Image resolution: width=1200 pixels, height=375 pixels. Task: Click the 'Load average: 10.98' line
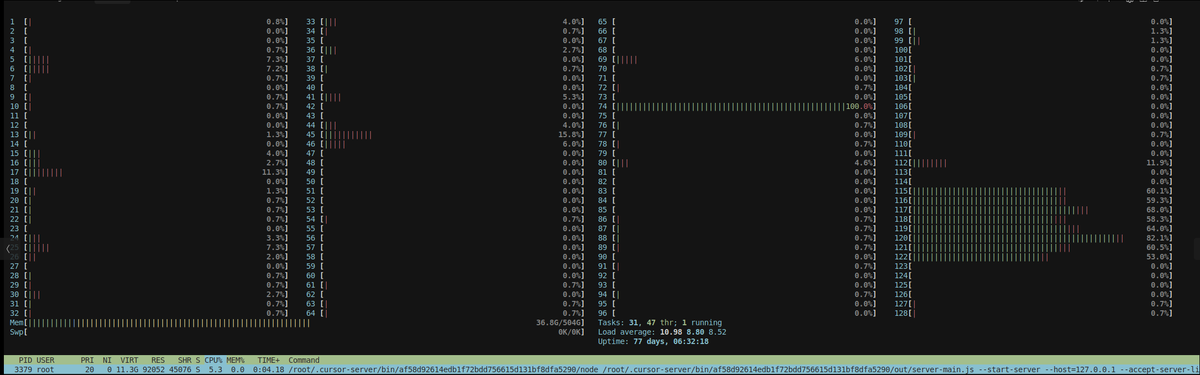click(662, 331)
